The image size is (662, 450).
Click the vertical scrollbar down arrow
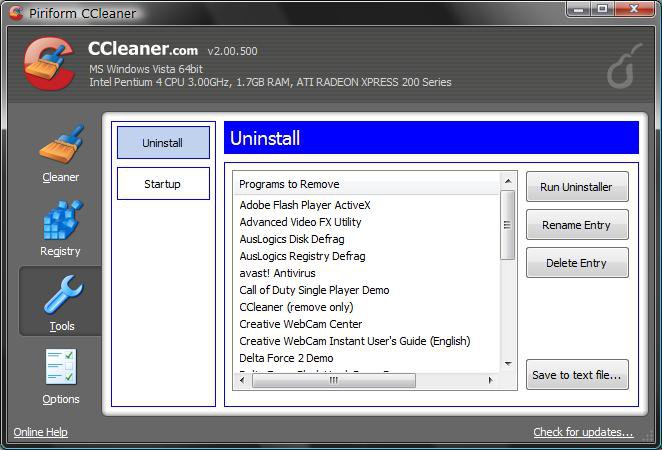tap(508, 363)
